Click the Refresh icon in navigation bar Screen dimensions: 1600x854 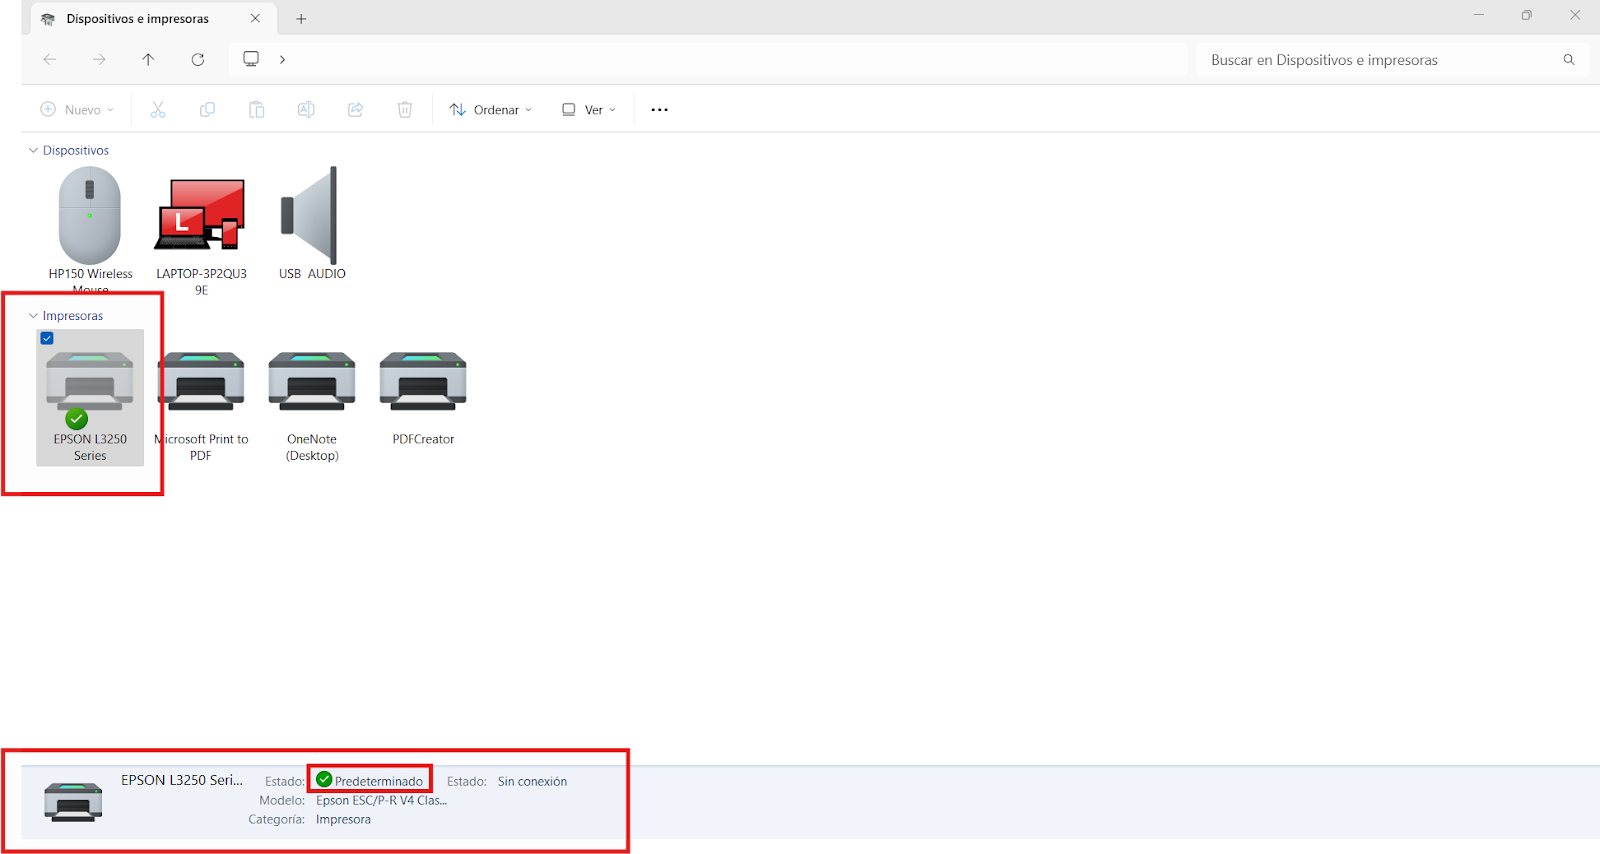[198, 60]
